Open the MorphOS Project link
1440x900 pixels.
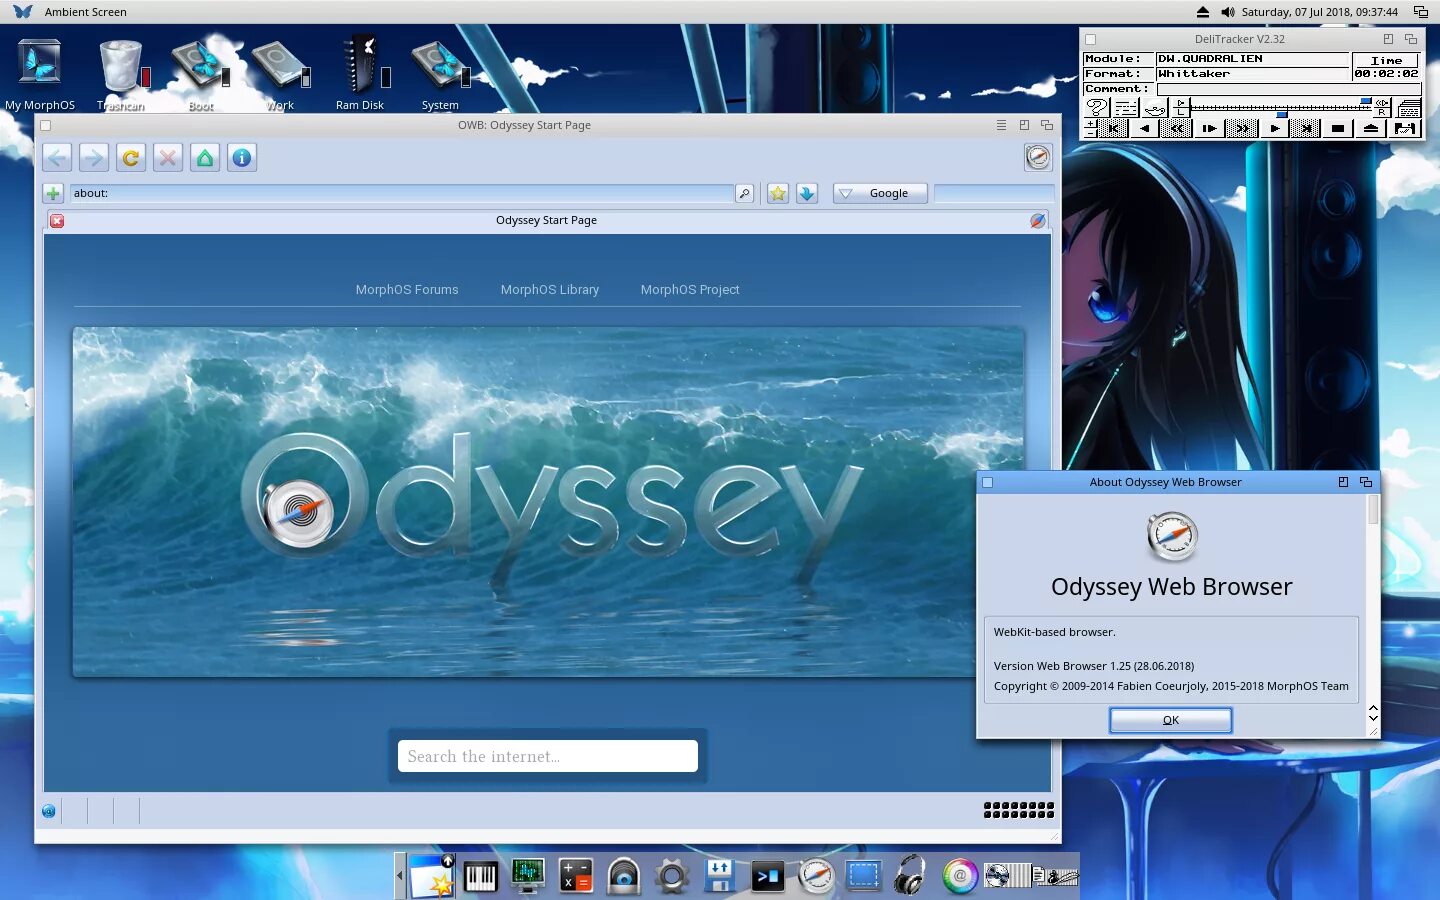(690, 289)
